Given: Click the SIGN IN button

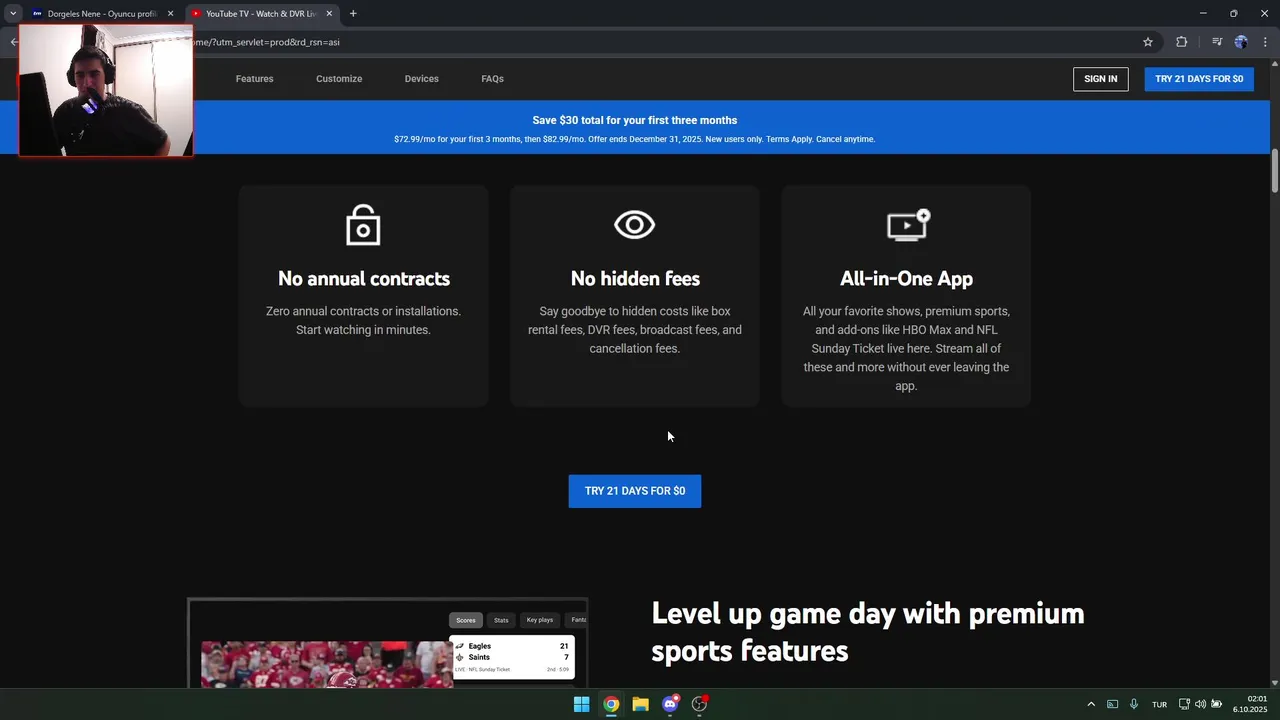Looking at the screenshot, I should coord(1101,79).
